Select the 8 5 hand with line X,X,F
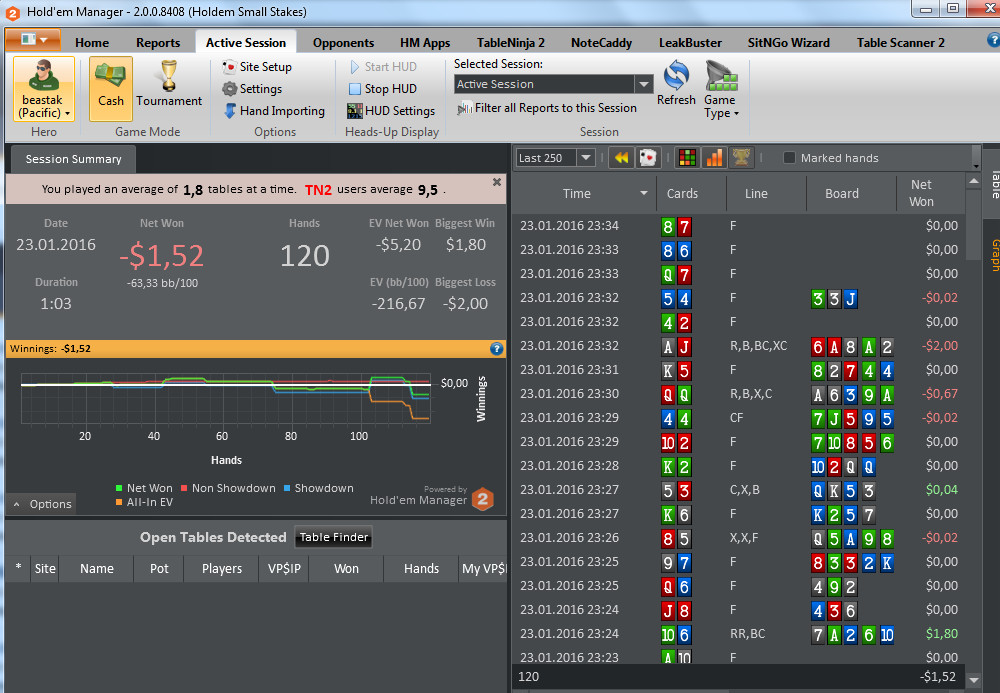Viewport: 1000px width, 693px height. tap(739, 538)
